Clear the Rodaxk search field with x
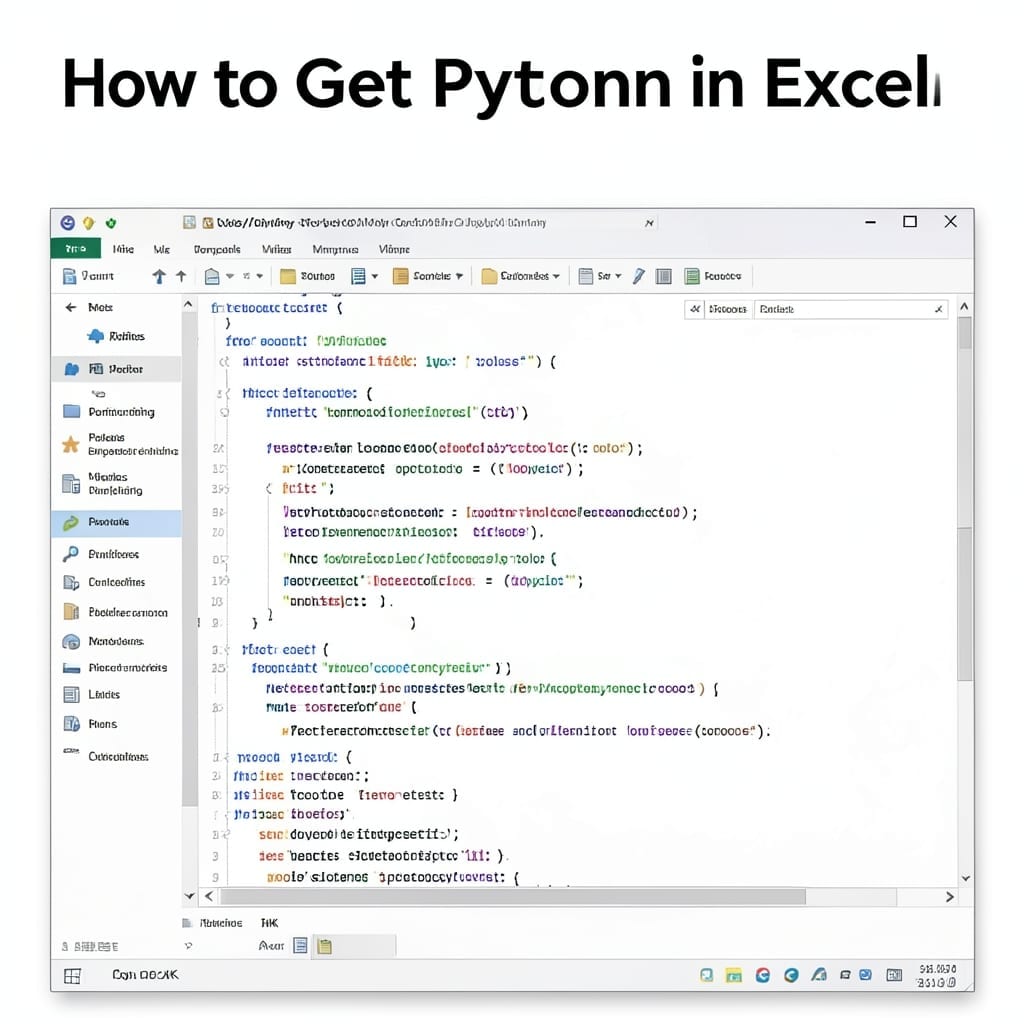1024x1024 pixels. coord(938,309)
